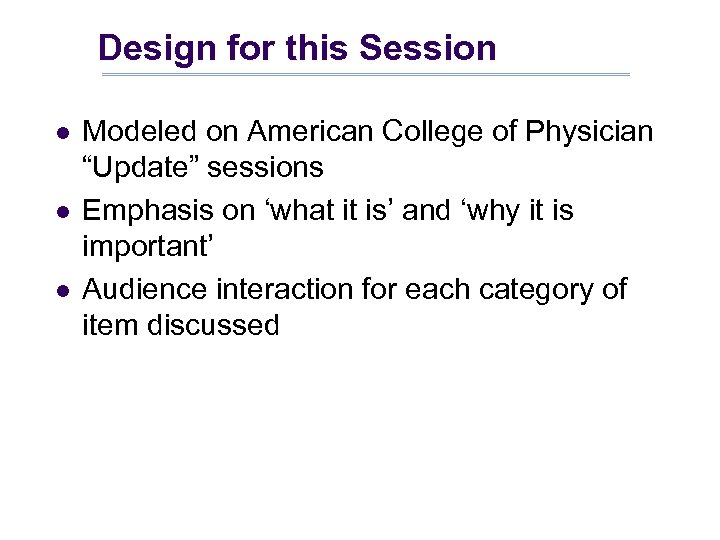
Task: Click the text 'item discussed'
Action: click(x=180, y=325)
